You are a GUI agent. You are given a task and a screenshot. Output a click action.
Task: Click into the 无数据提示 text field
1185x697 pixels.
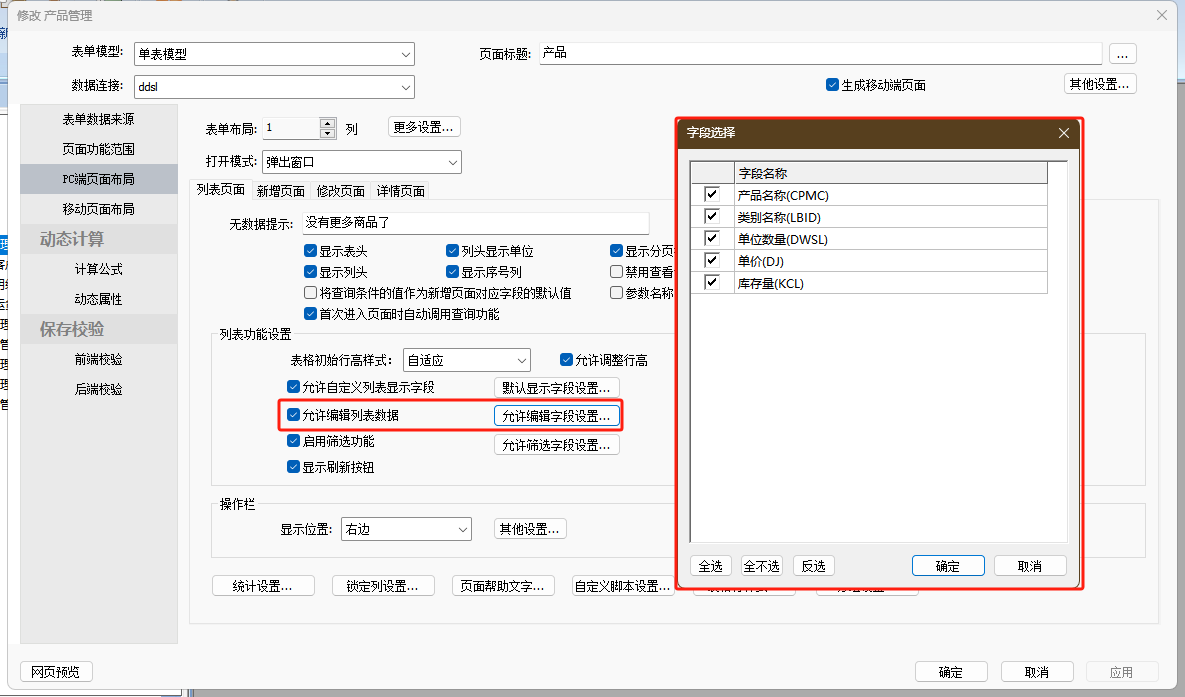click(476, 224)
